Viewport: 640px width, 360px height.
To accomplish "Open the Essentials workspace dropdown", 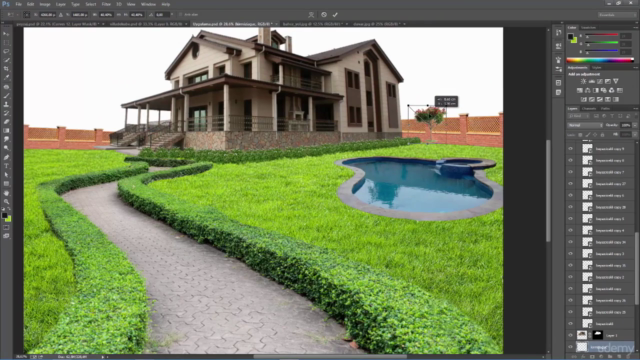I will click(x=617, y=15).
